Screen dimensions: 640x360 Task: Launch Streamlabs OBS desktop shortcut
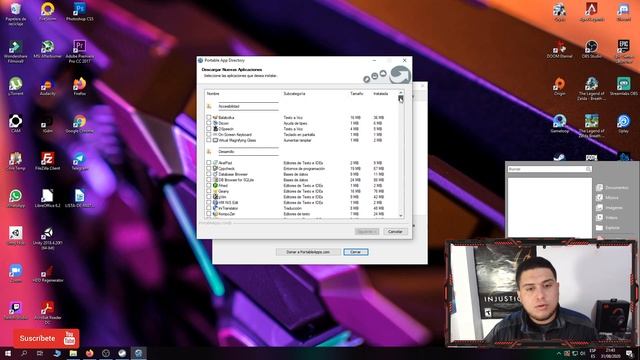click(x=623, y=86)
